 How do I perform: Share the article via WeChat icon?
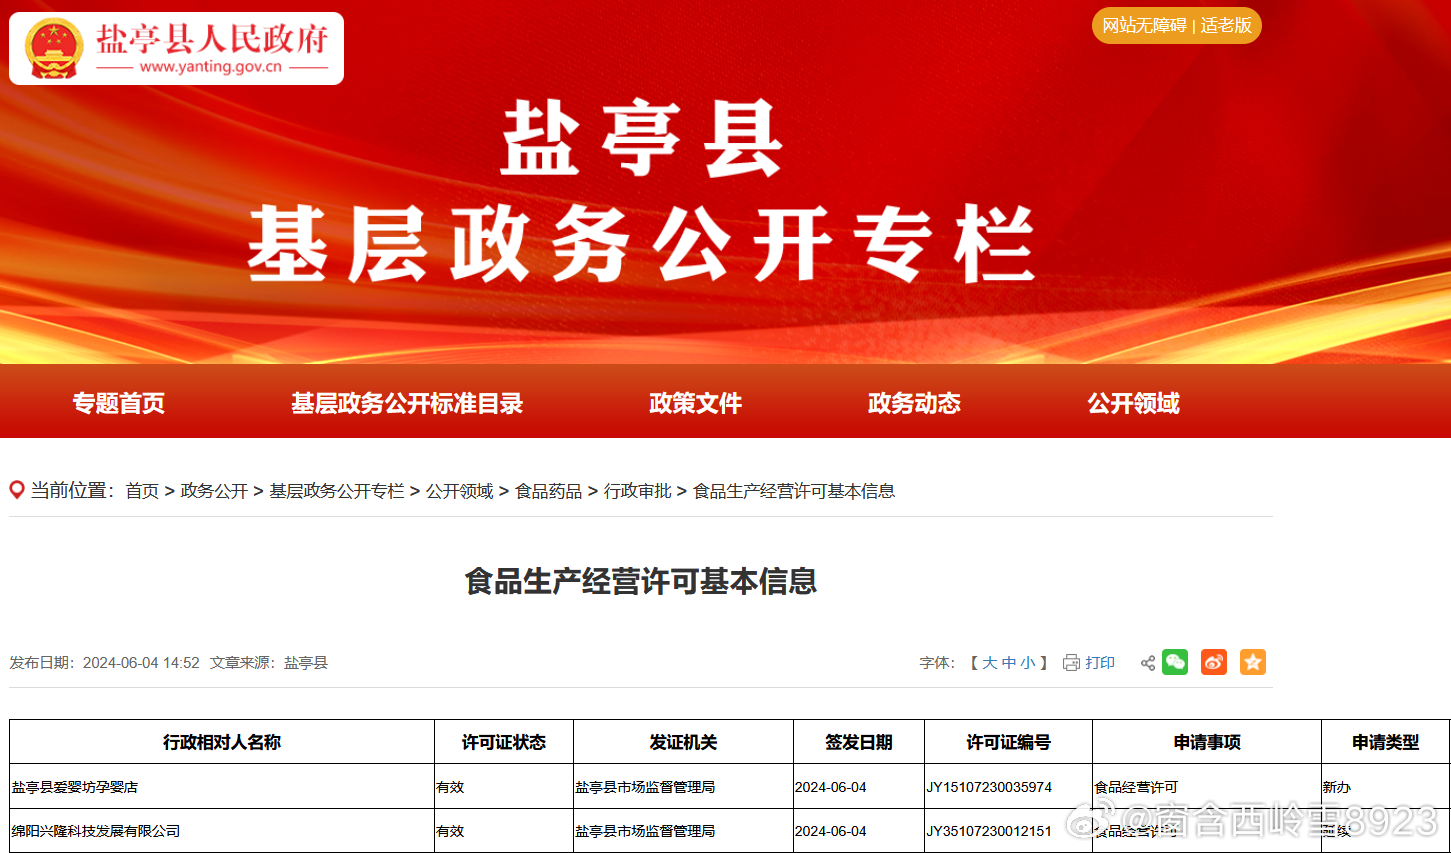1175,662
